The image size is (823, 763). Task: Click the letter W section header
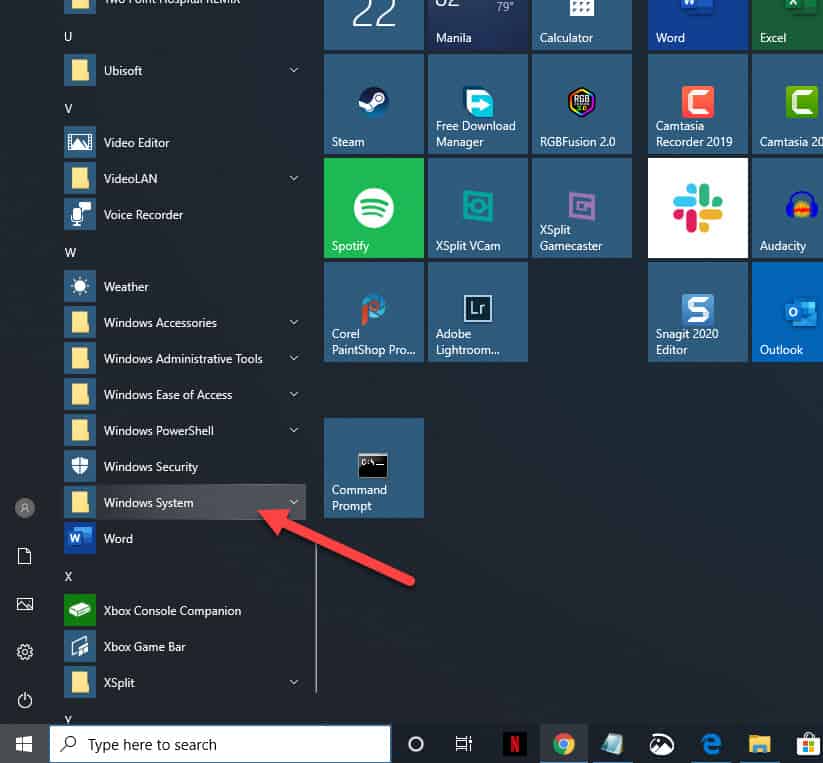click(70, 253)
